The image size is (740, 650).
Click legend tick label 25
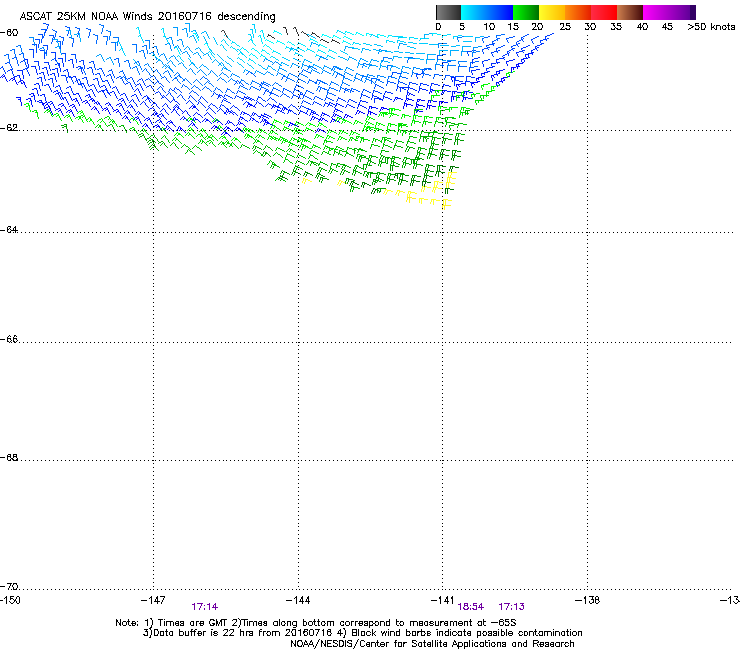point(565,26)
